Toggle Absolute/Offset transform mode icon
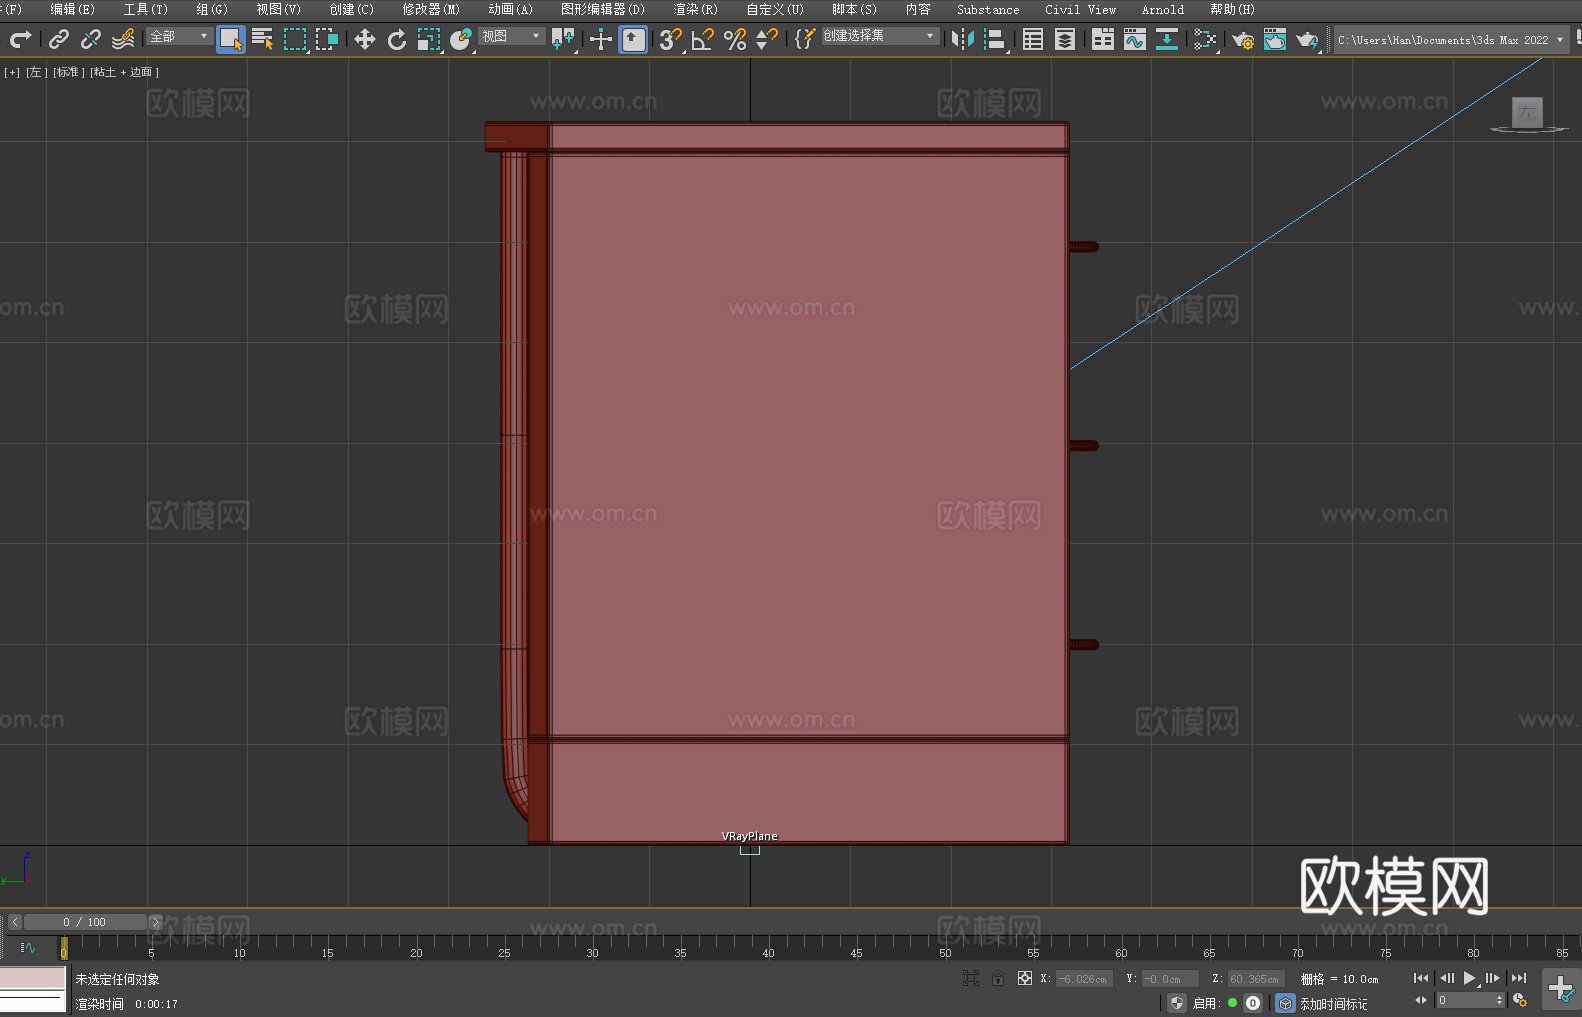 [1025, 978]
